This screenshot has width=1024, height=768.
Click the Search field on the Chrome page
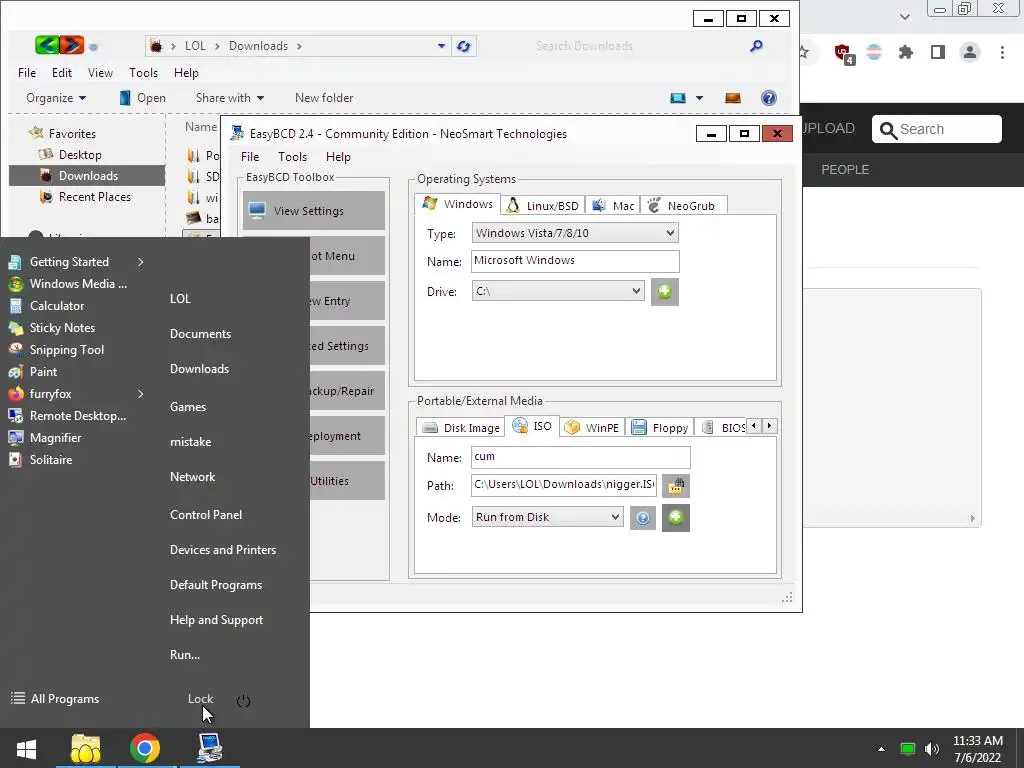click(x=936, y=129)
